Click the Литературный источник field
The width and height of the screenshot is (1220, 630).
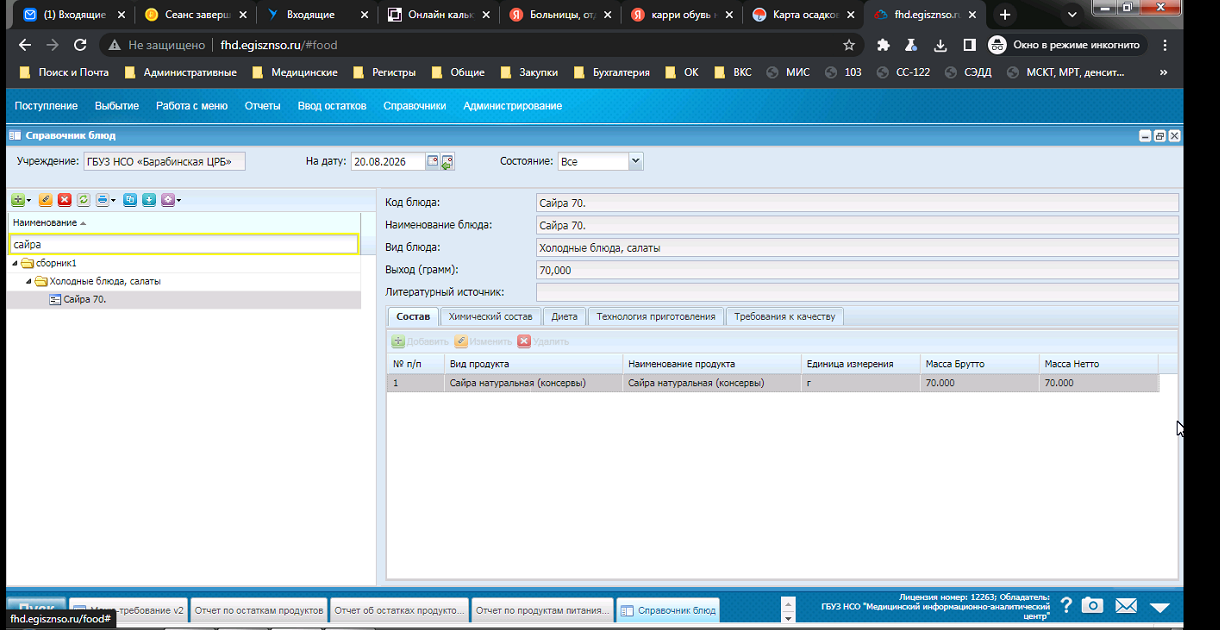click(857, 292)
